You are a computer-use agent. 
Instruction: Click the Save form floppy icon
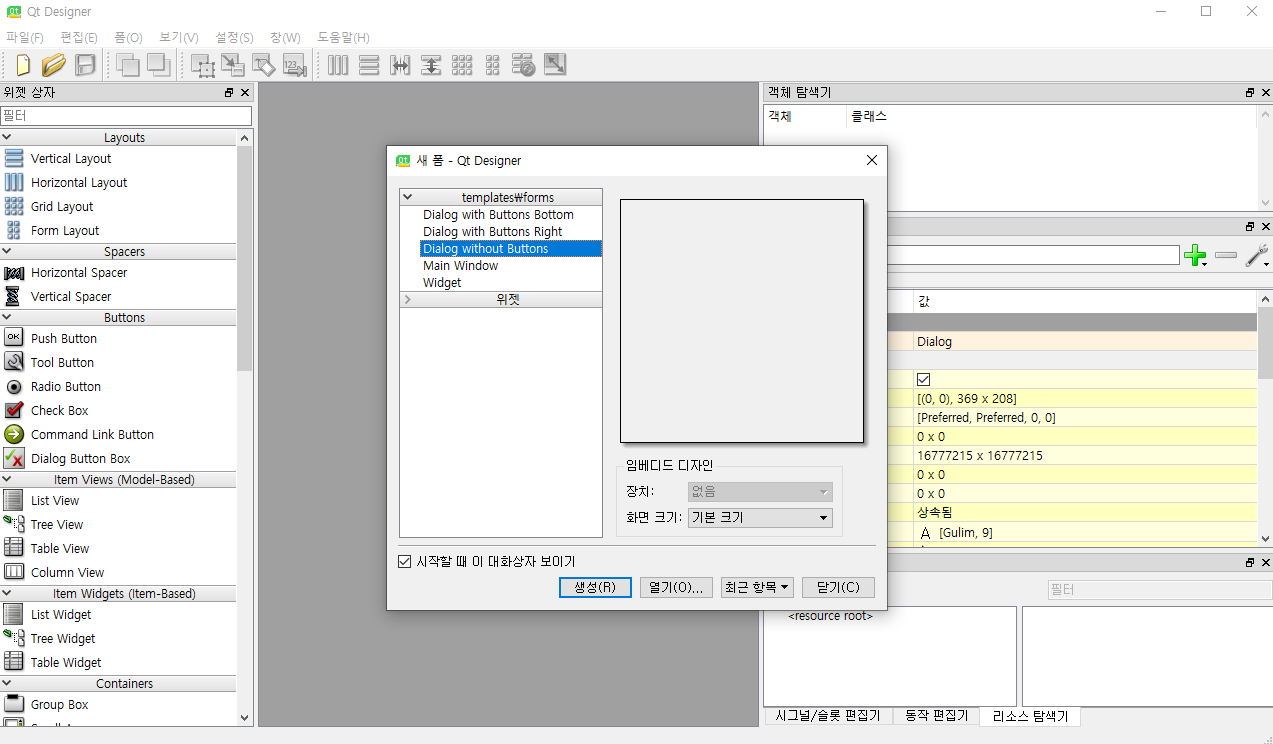click(x=86, y=65)
